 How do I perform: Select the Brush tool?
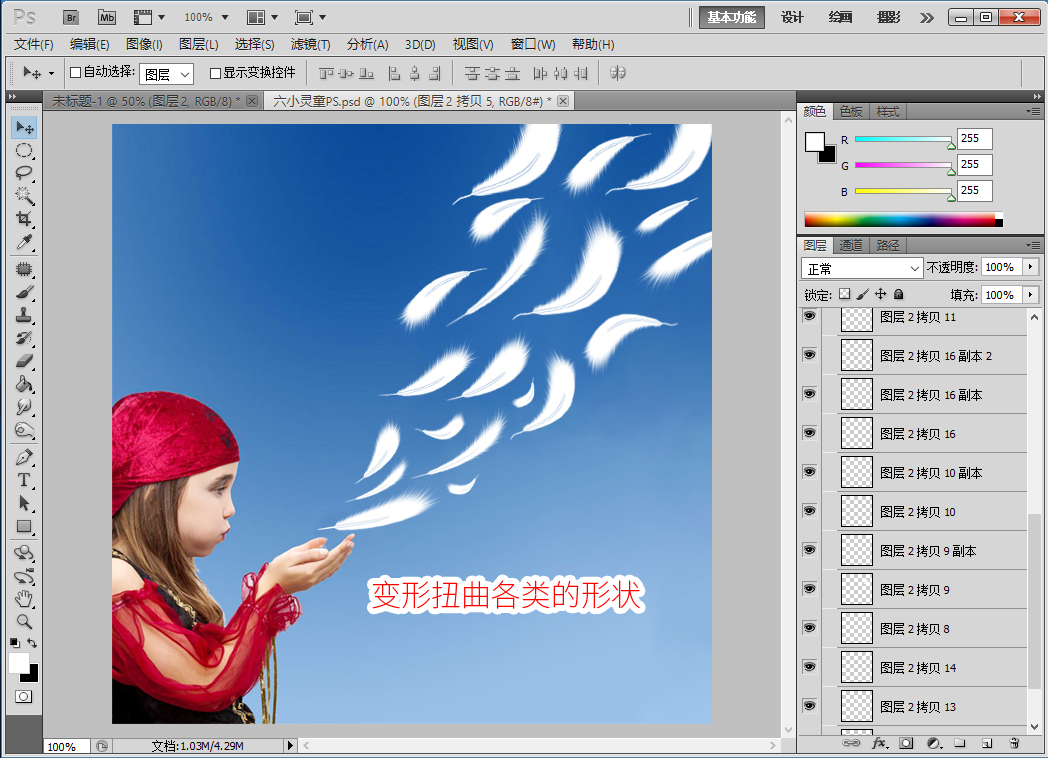coord(24,292)
